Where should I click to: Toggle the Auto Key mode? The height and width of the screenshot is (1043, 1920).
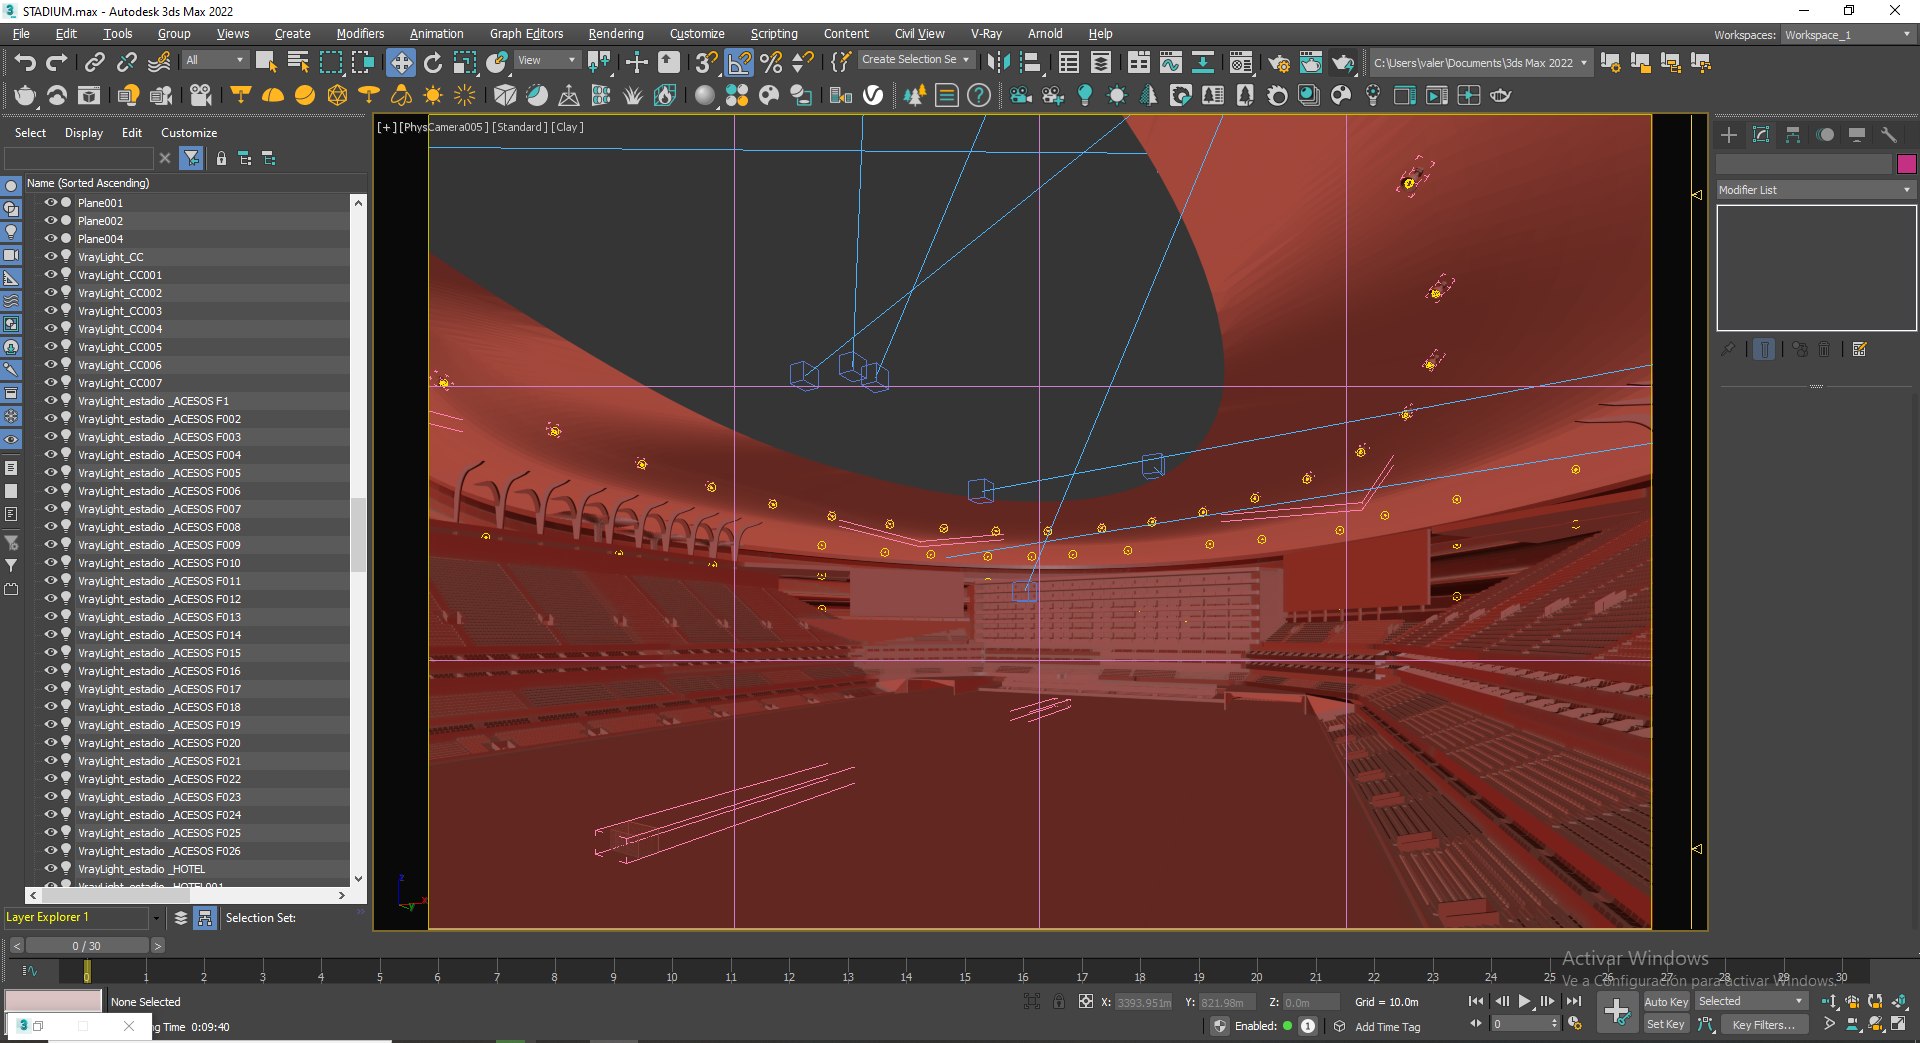click(1666, 1001)
